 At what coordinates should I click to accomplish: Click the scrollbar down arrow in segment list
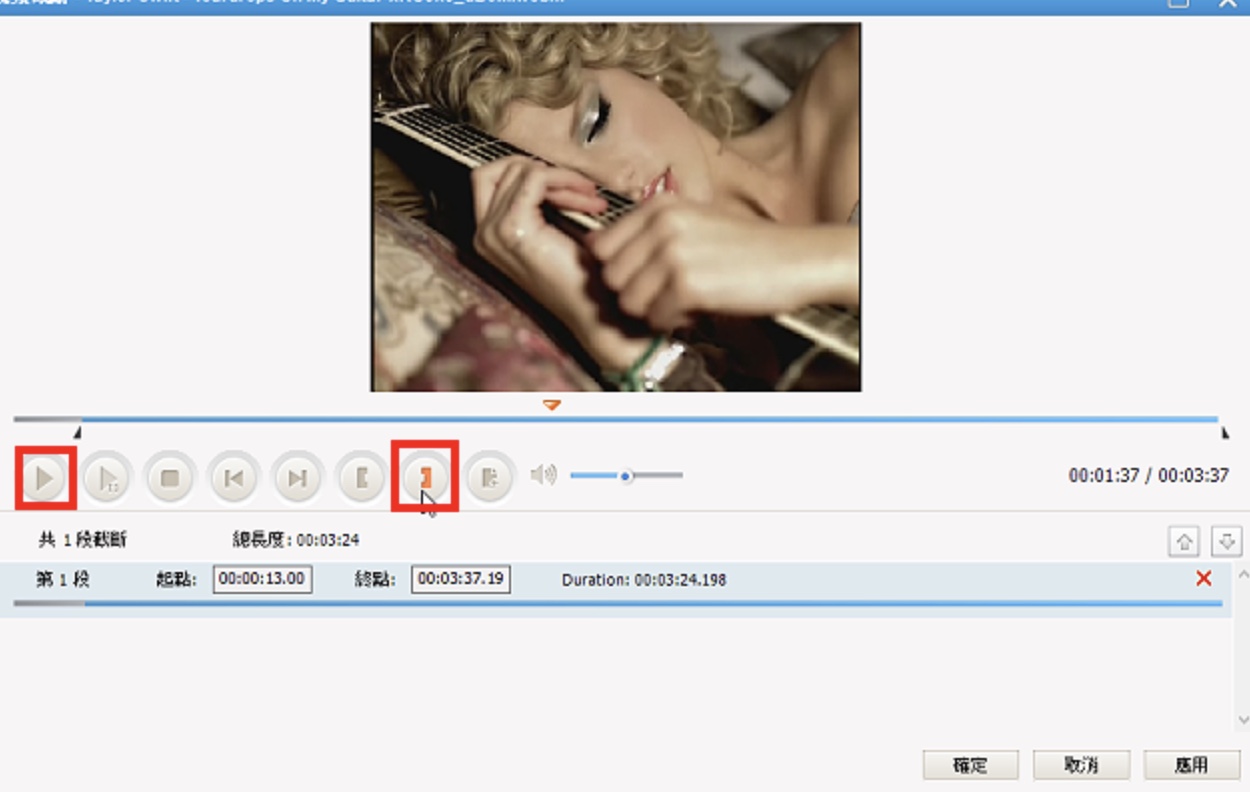pos(1243,720)
